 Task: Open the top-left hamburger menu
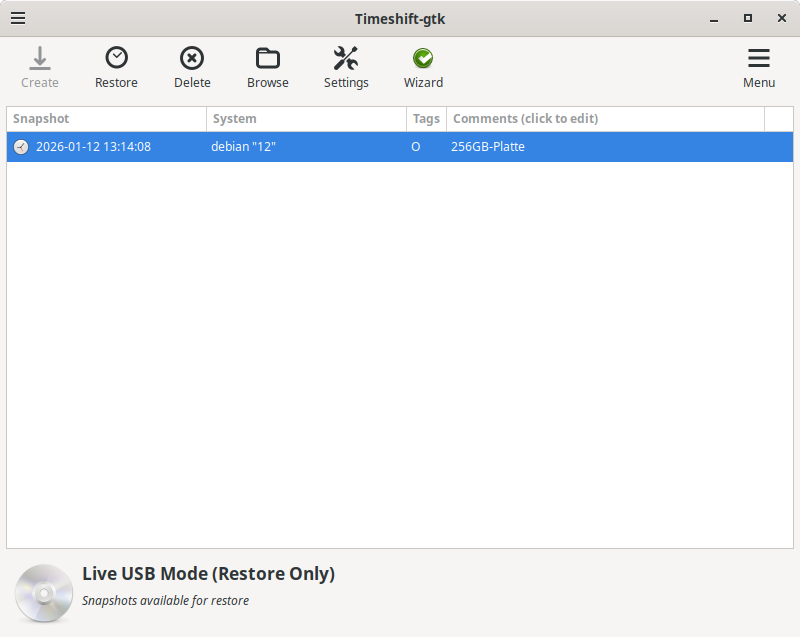18,18
